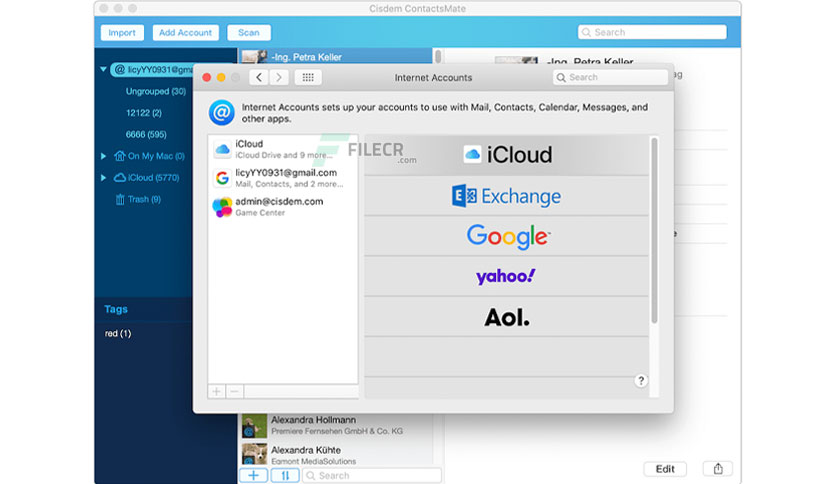Go forward in Internet Accounts window
The width and height of the screenshot is (836, 484).
click(279, 77)
